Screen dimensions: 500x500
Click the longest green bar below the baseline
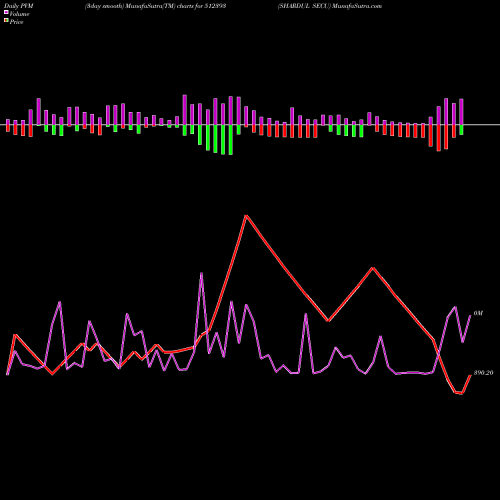(231, 140)
